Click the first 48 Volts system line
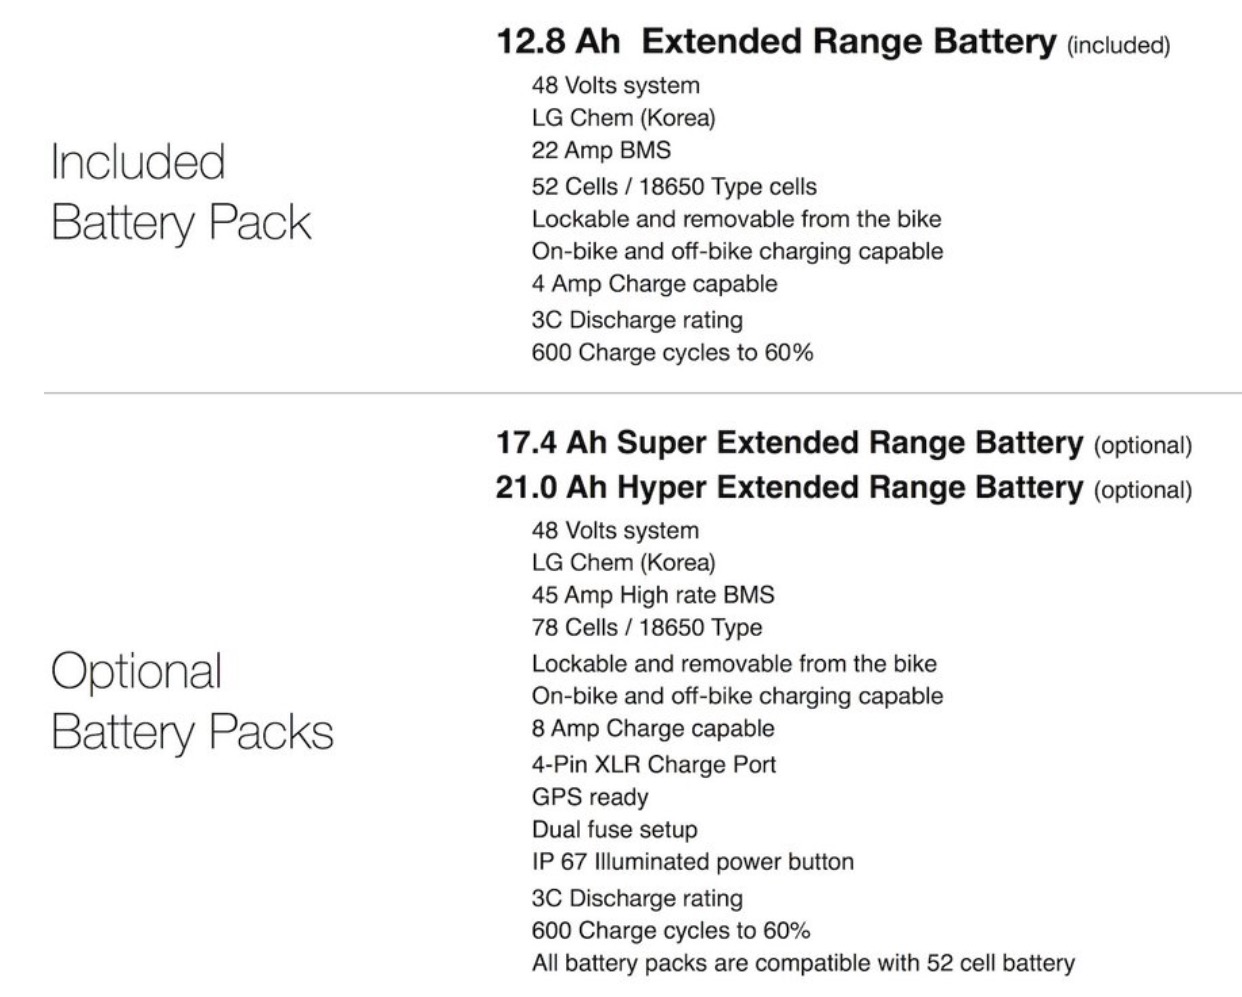Screen dimensions: 1242x997 pos(615,86)
